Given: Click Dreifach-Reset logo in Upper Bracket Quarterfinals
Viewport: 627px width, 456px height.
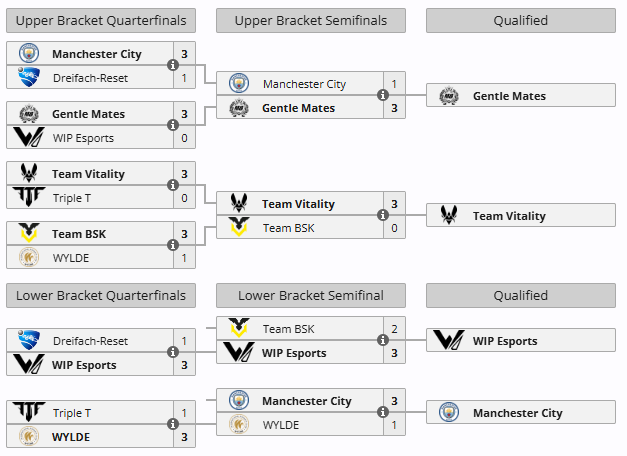Looking at the screenshot, I should (x=28, y=78).
